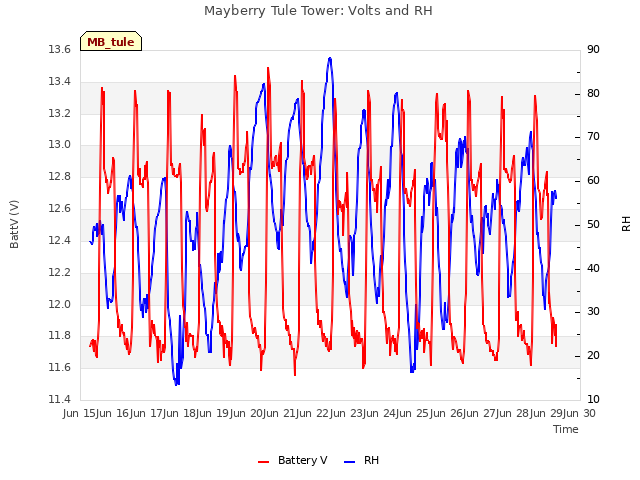Click the chart title Mayberry Tule Tower
The width and height of the screenshot is (640, 480).
[318, 11]
